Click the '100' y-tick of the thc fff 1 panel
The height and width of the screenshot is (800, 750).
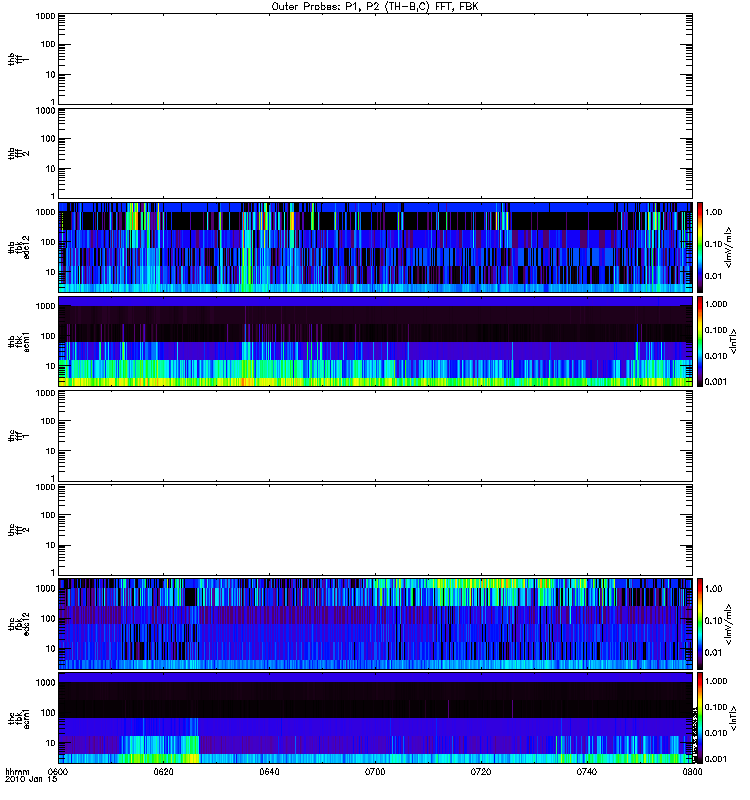pos(48,421)
